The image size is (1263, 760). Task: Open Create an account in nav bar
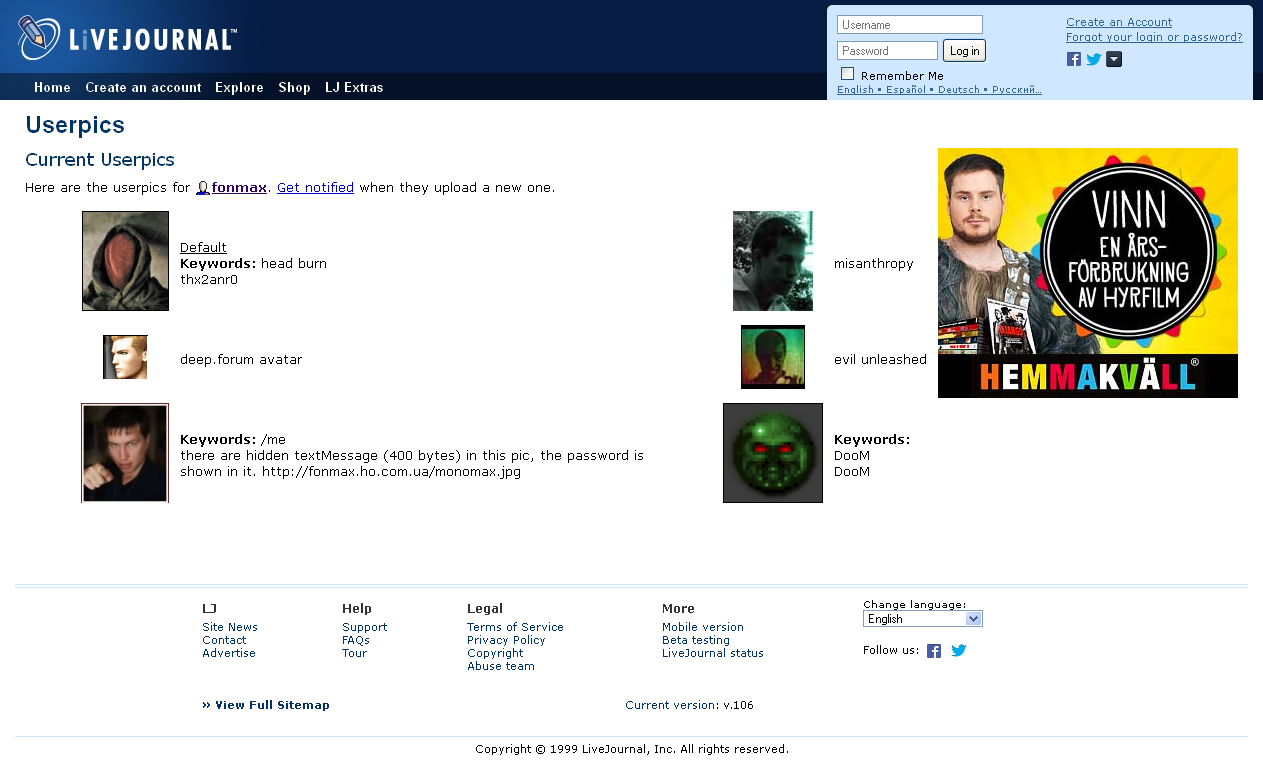pyautogui.click(x=143, y=87)
